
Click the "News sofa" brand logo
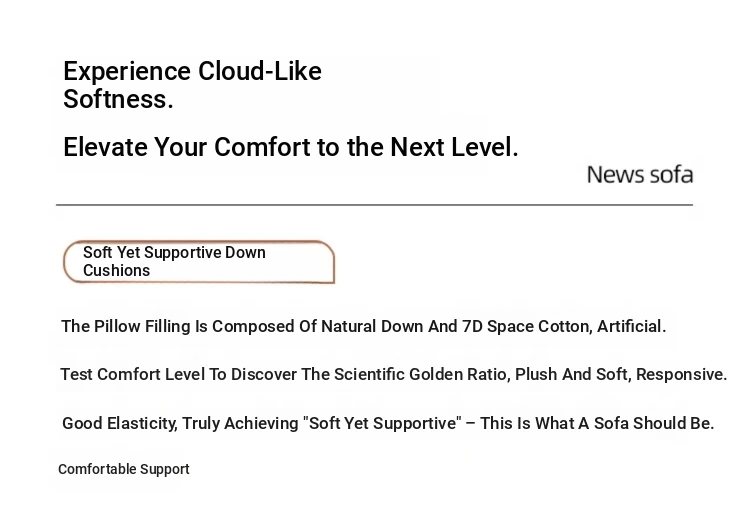(x=639, y=175)
